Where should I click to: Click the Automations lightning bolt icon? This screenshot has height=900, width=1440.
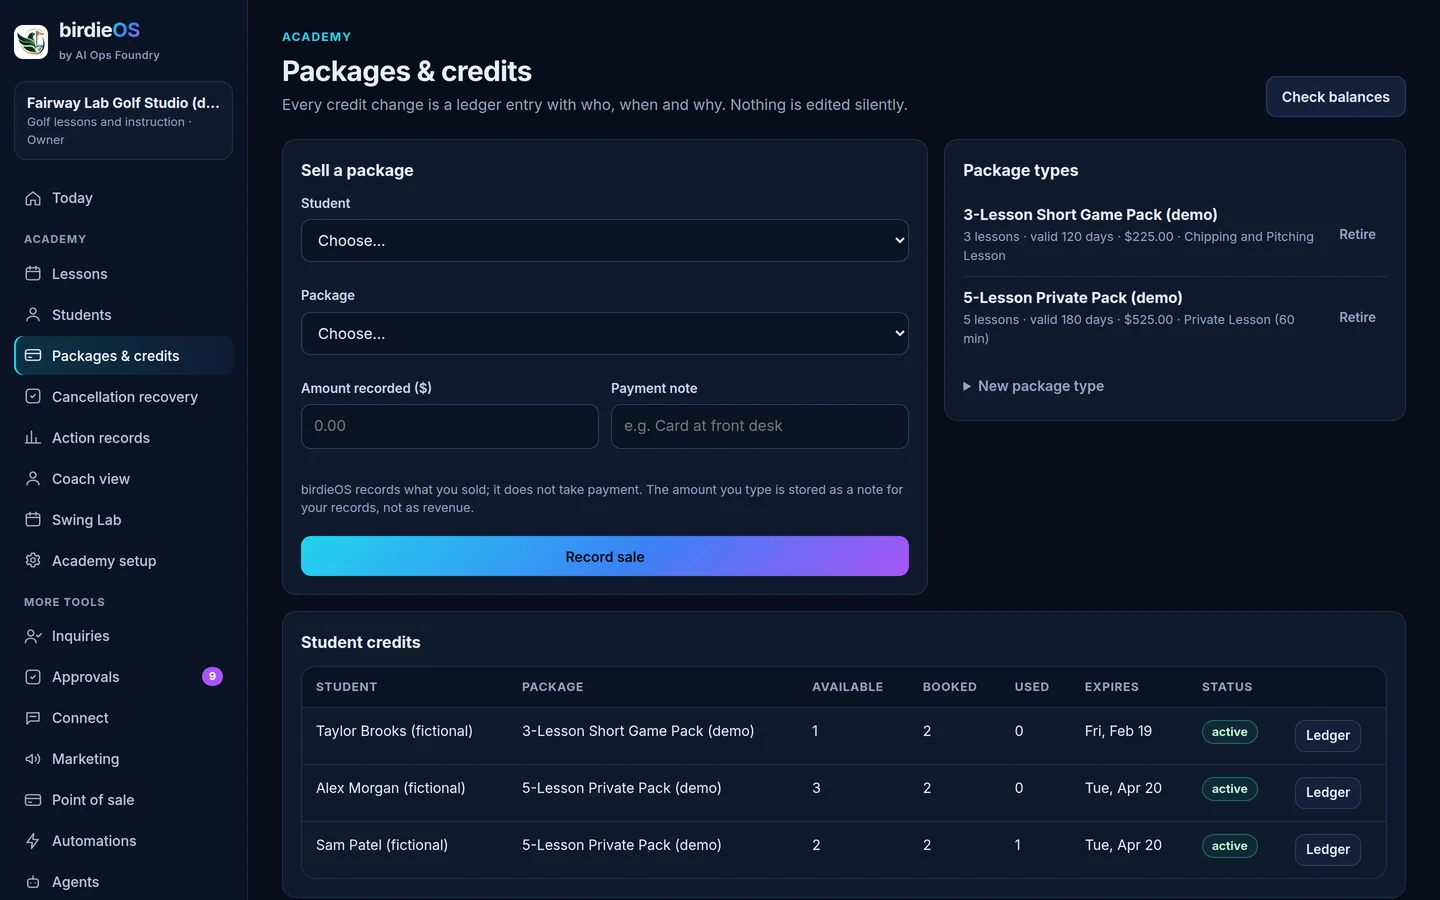pyautogui.click(x=33, y=841)
